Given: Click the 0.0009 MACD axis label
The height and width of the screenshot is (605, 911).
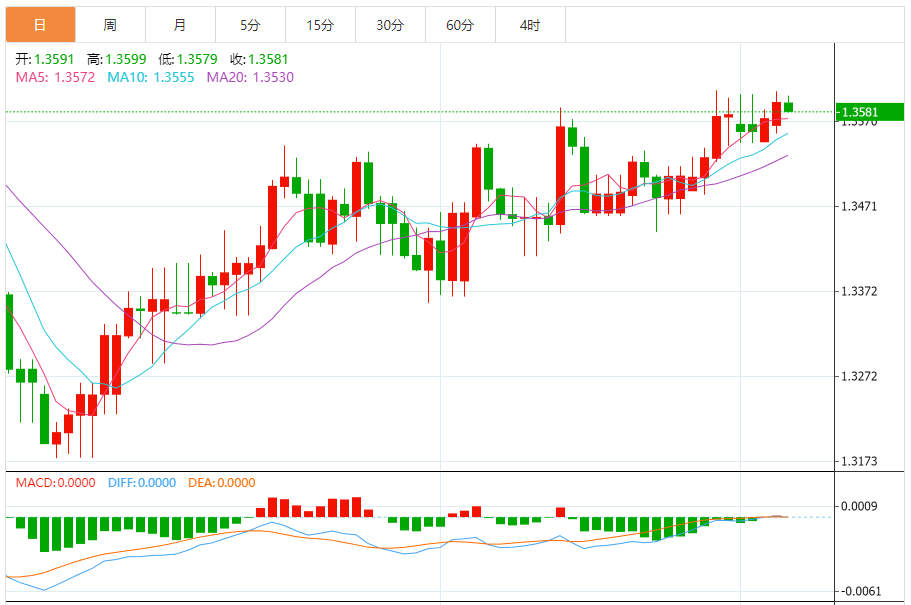Looking at the screenshot, I should pos(859,506).
